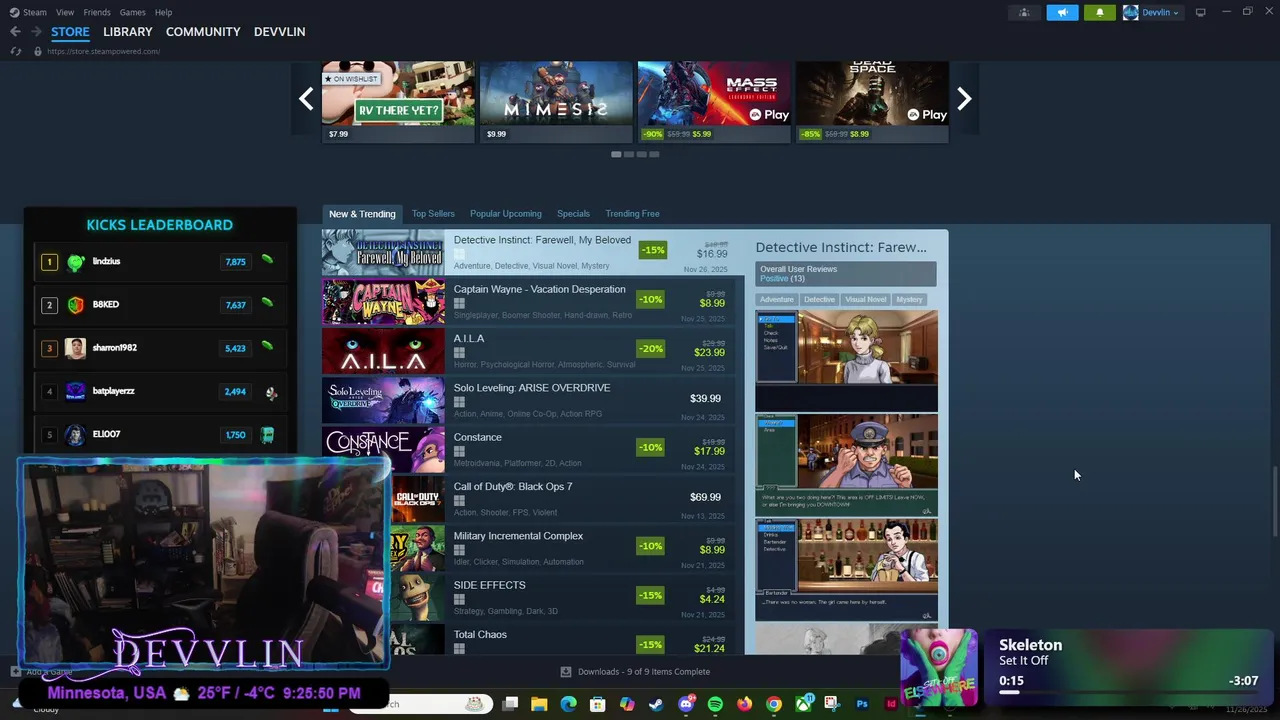Open Spotify from the taskbar
Image resolution: width=1280 pixels, height=720 pixels.
[715, 704]
